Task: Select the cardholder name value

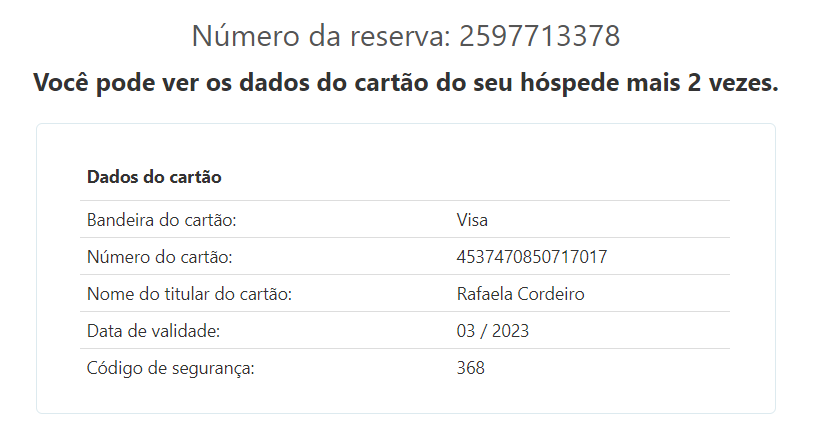Action: click(x=520, y=294)
